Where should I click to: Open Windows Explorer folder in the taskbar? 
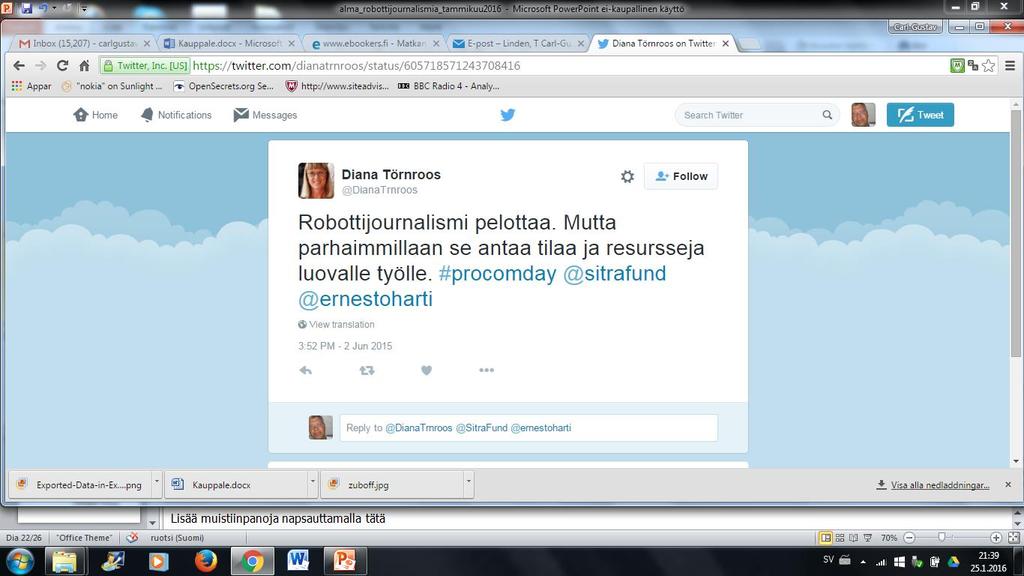coord(64,561)
